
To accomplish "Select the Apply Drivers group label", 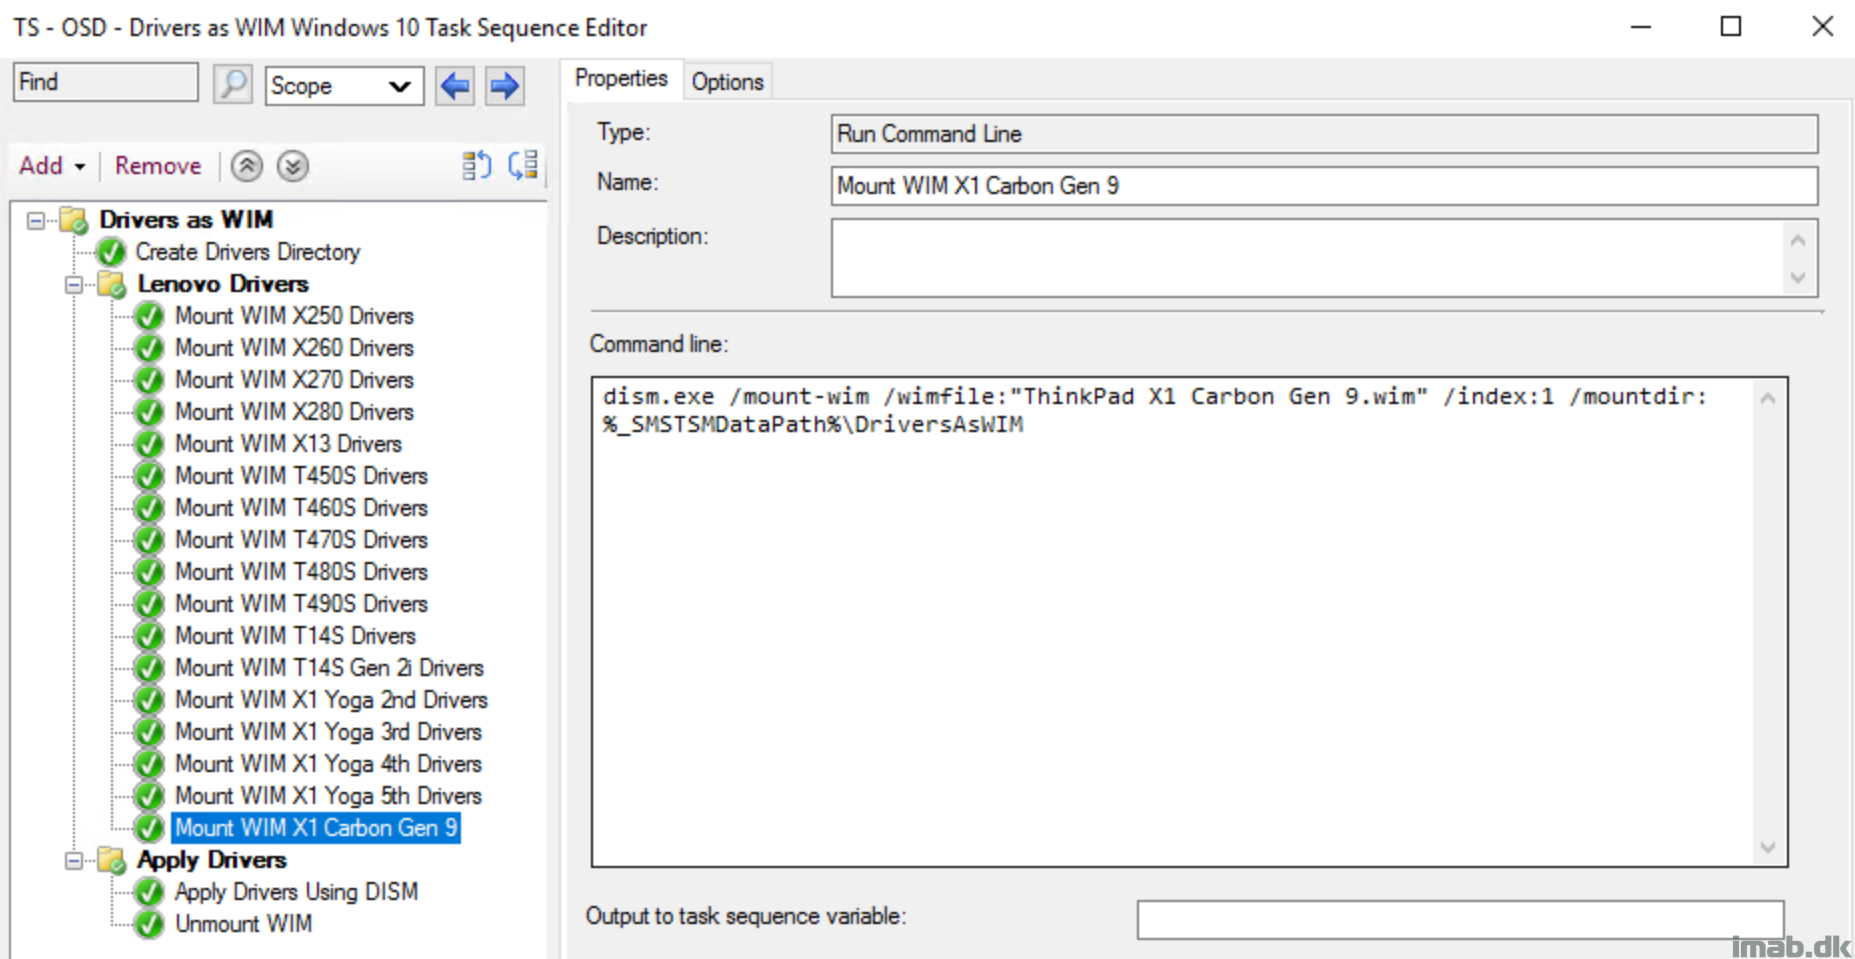I will tap(212, 860).
